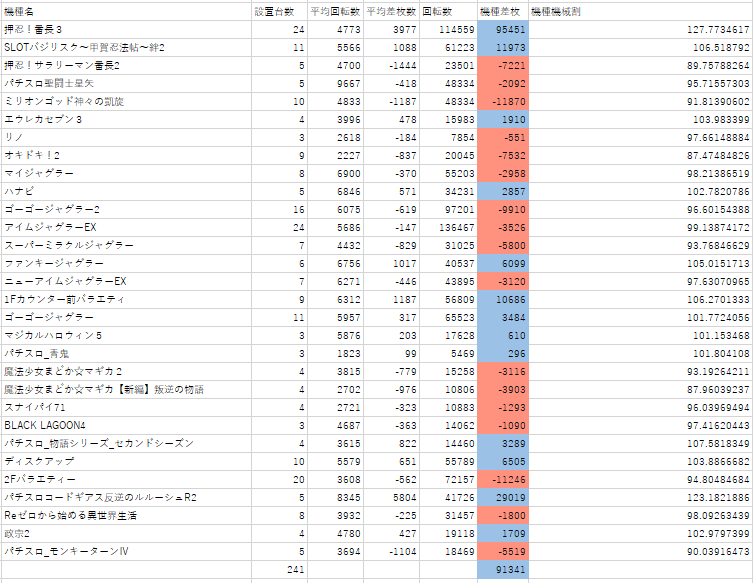Select the 機種機械割 header cell
This screenshot has height=583, width=753.
(641, 12)
